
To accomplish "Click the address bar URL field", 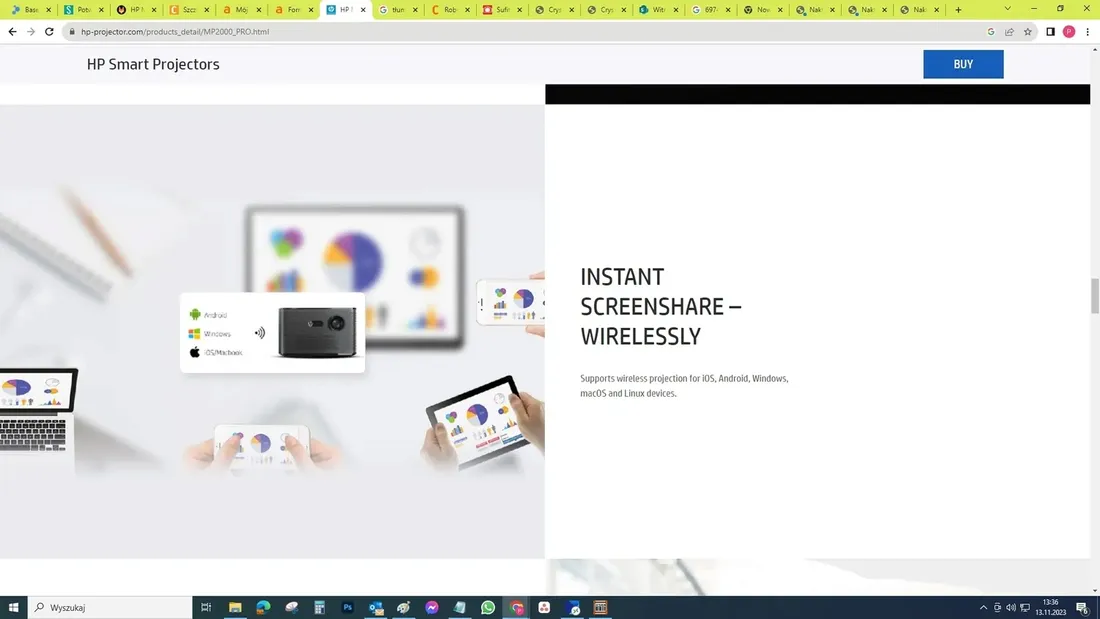I will (x=500, y=32).
